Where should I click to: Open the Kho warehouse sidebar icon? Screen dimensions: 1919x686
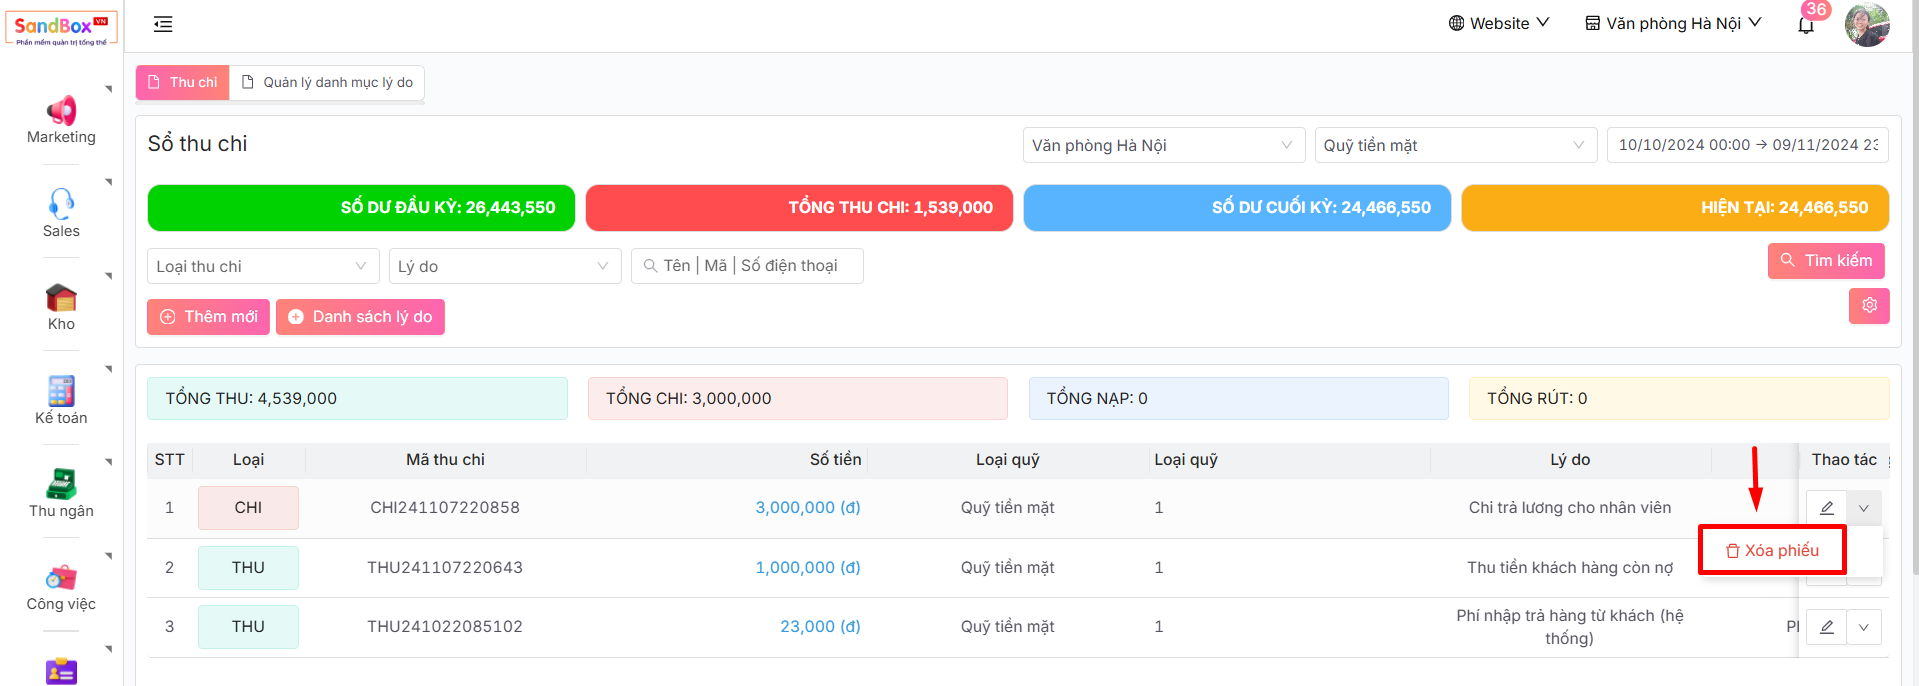pos(61,298)
